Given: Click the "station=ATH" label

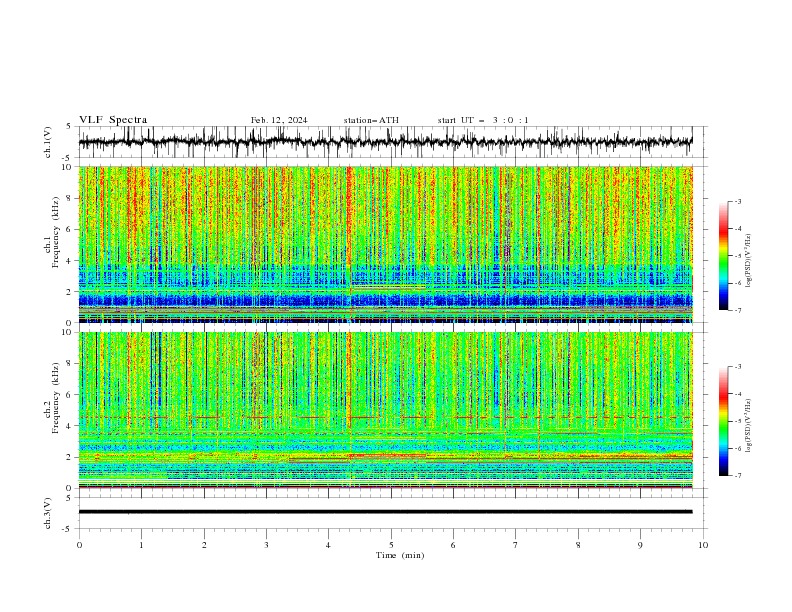Looking at the screenshot, I should tap(371, 120).
